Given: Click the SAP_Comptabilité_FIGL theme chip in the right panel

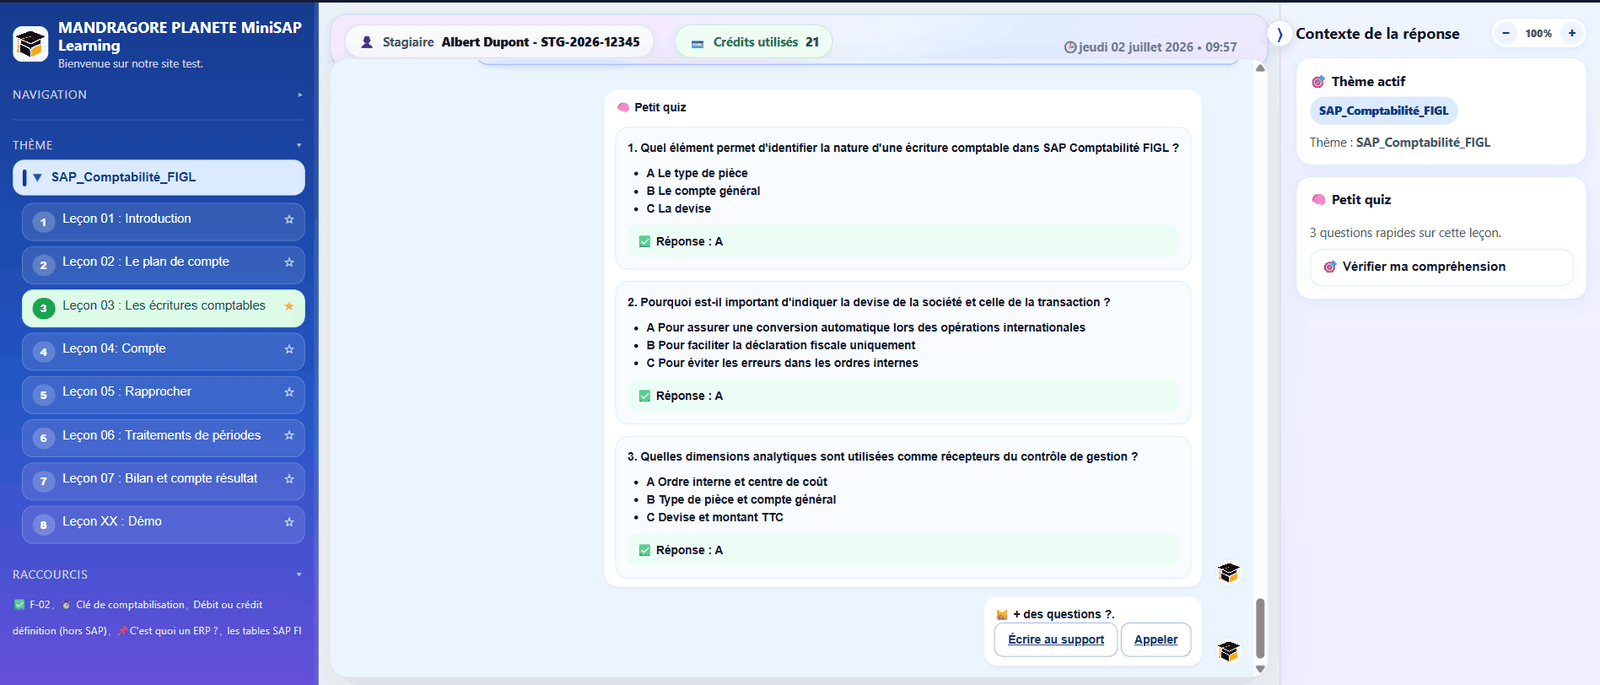Looking at the screenshot, I should 1383,111.
